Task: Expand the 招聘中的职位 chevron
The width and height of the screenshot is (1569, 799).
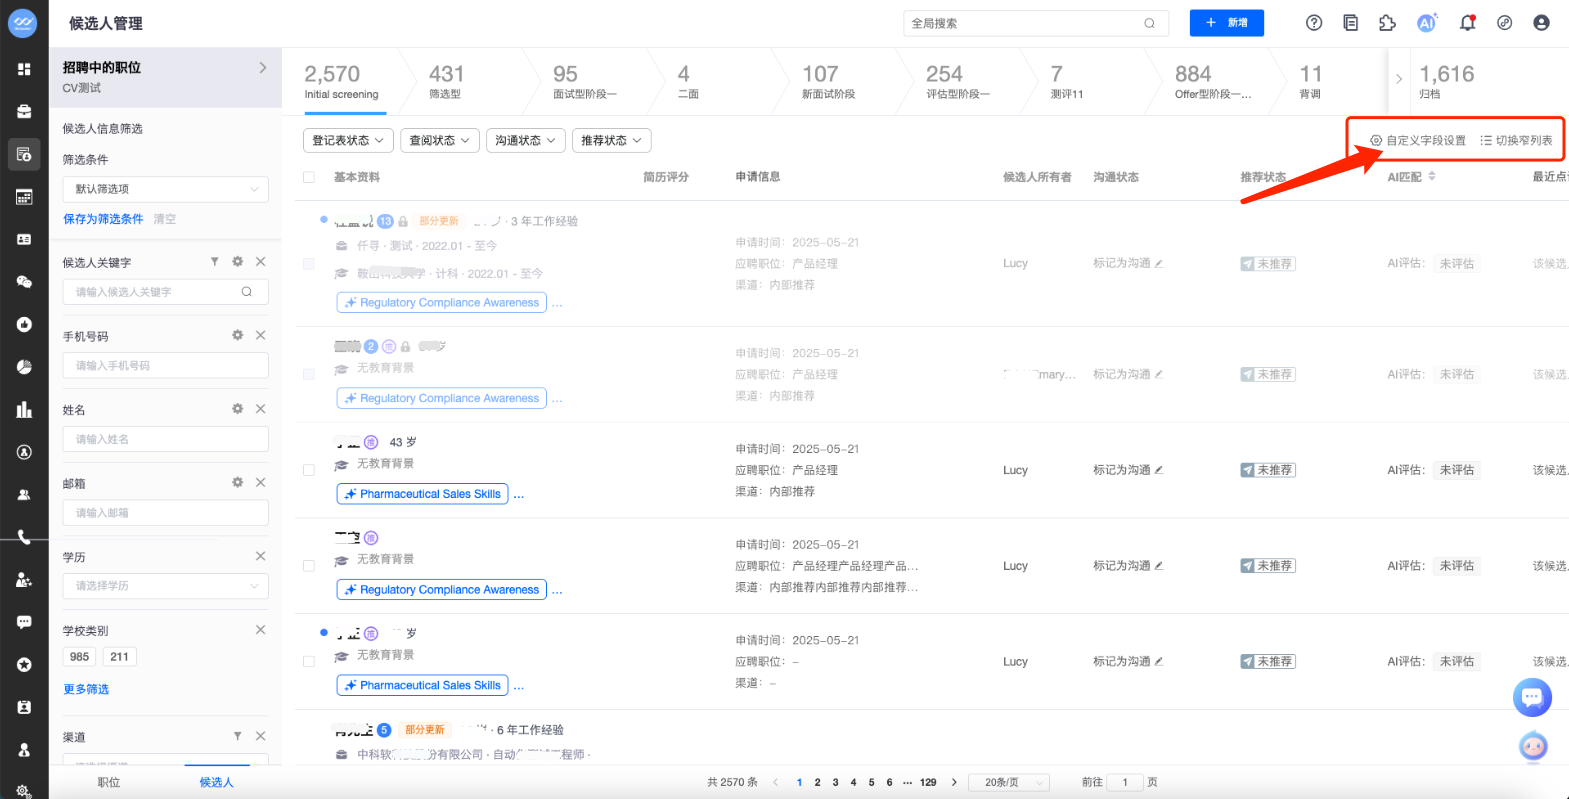Action: 263,68
